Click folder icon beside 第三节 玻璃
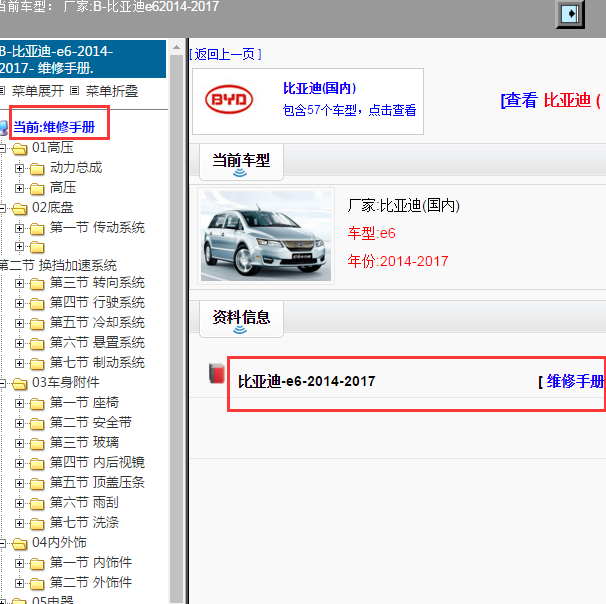This screenshot has width=606, height=604. click(x=37, y=444)
